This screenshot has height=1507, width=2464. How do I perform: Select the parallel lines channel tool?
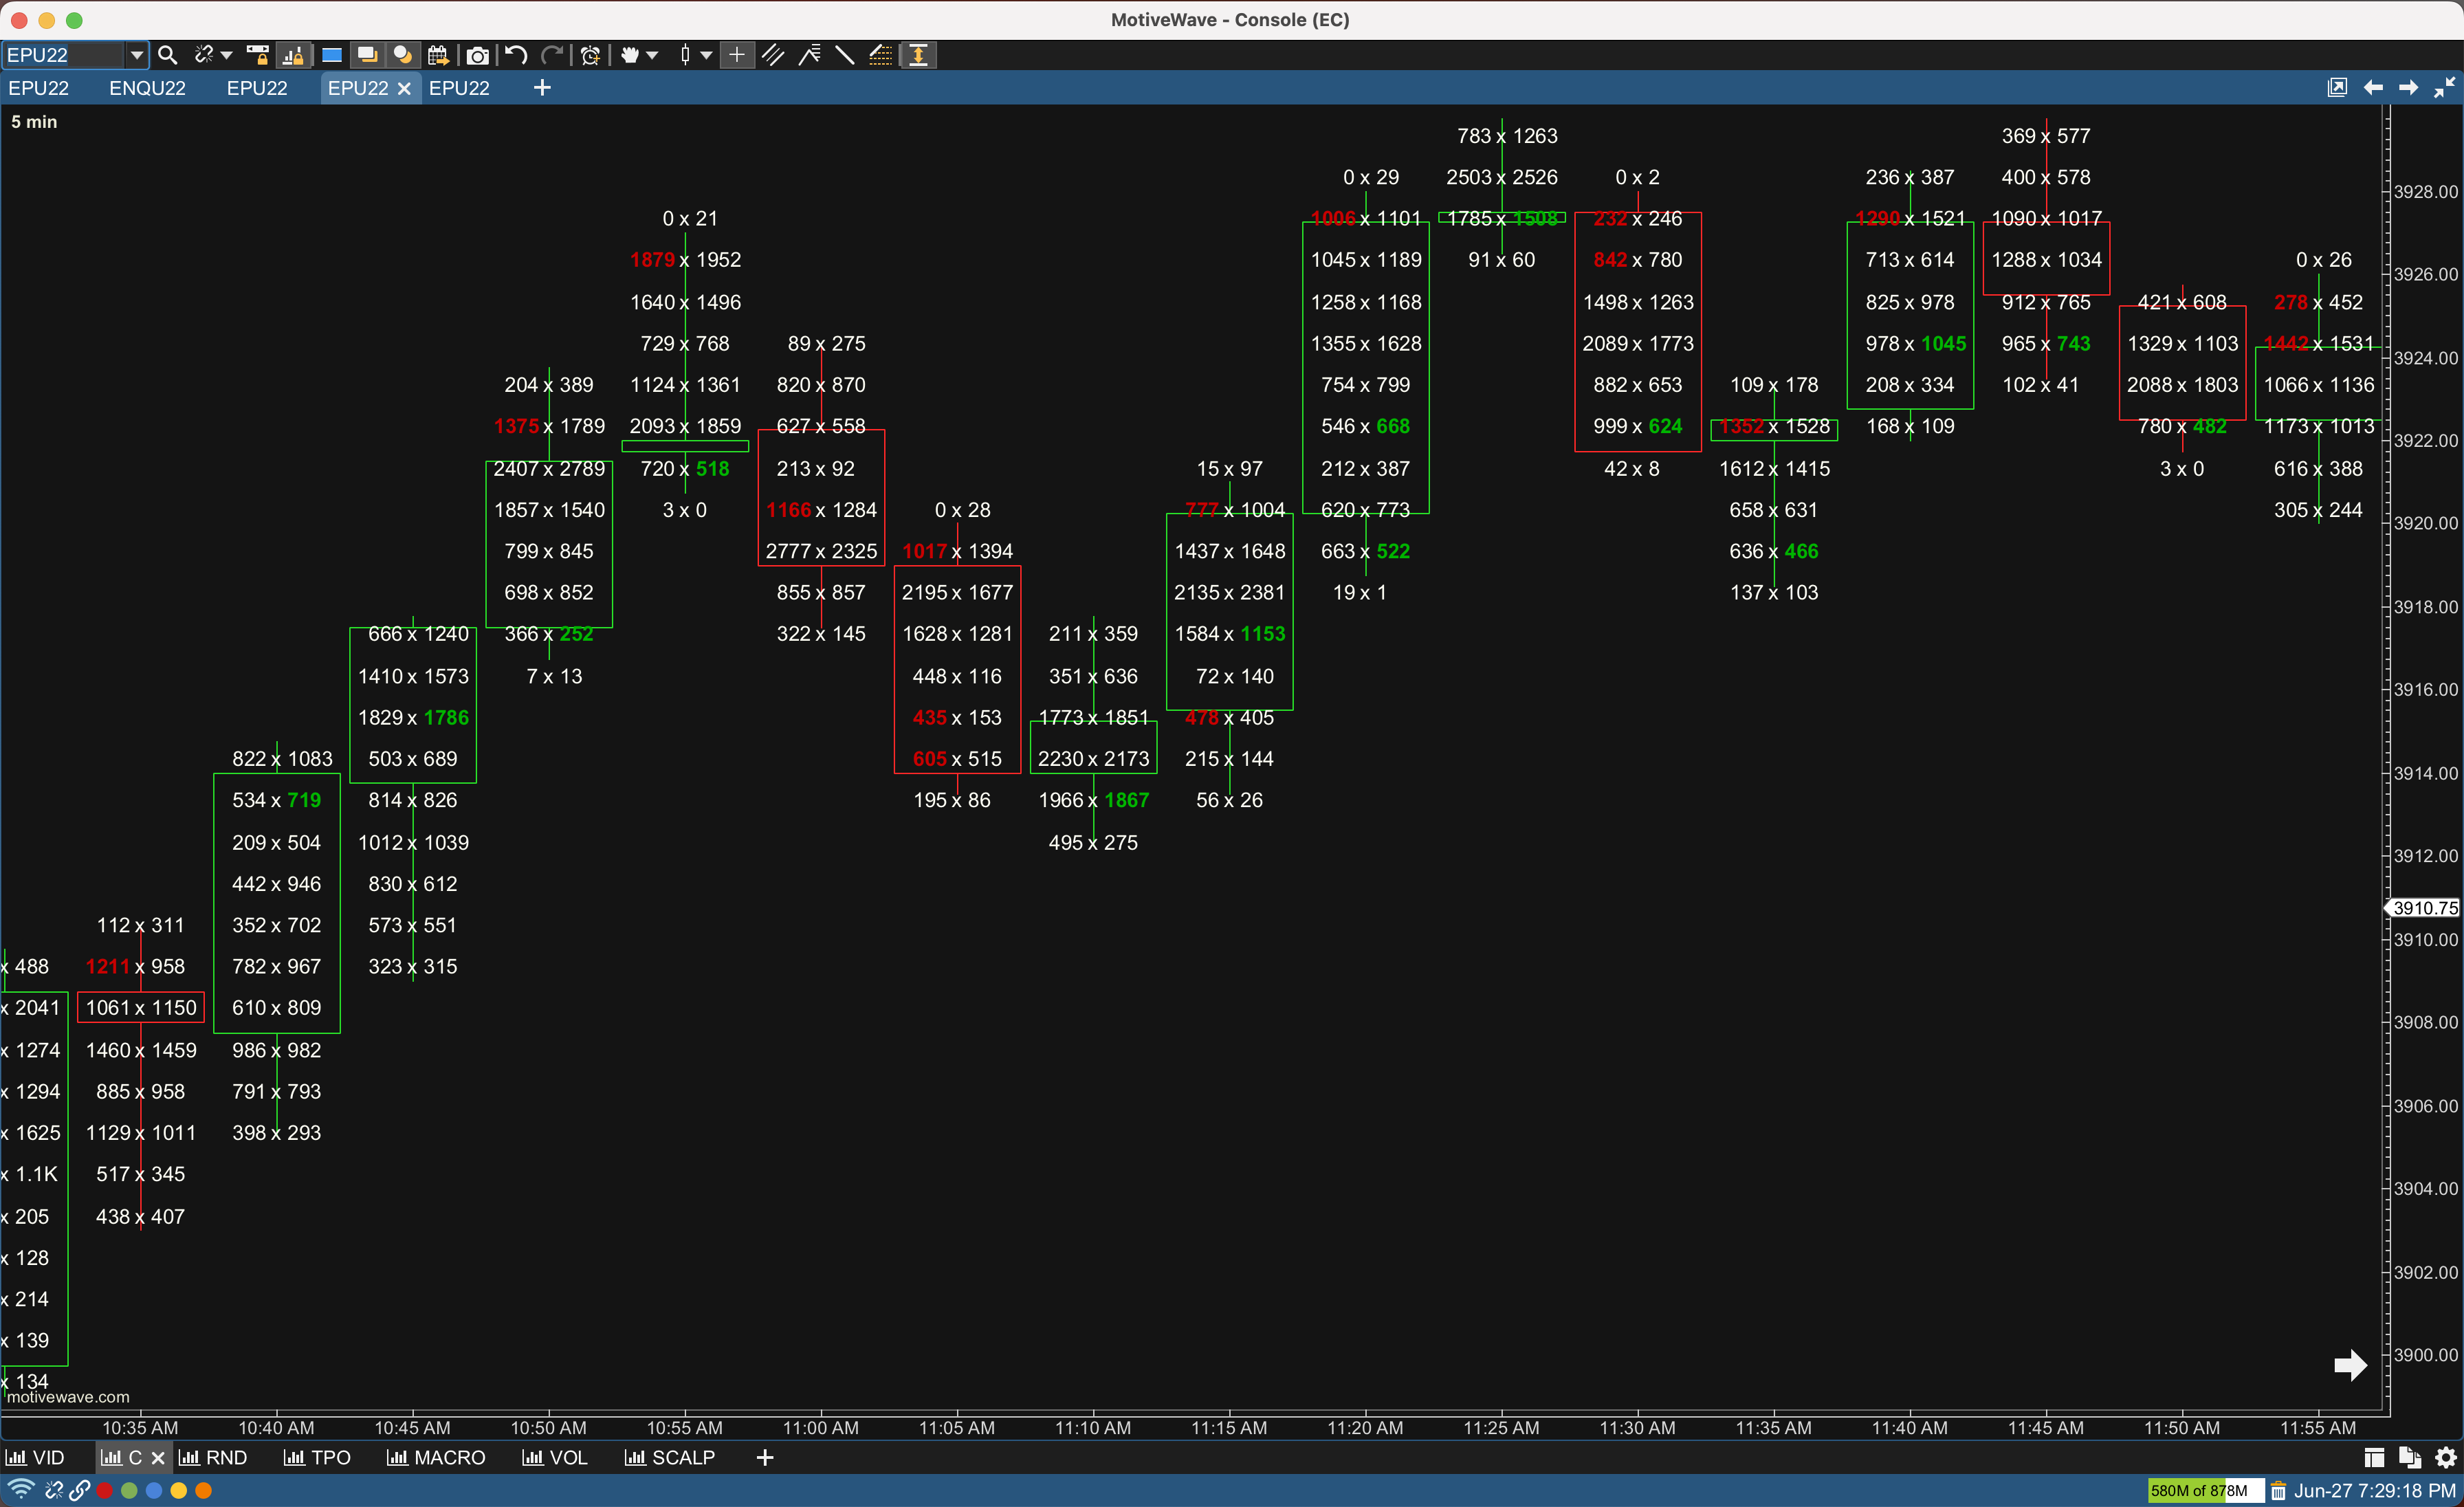[x=773, y=55]
